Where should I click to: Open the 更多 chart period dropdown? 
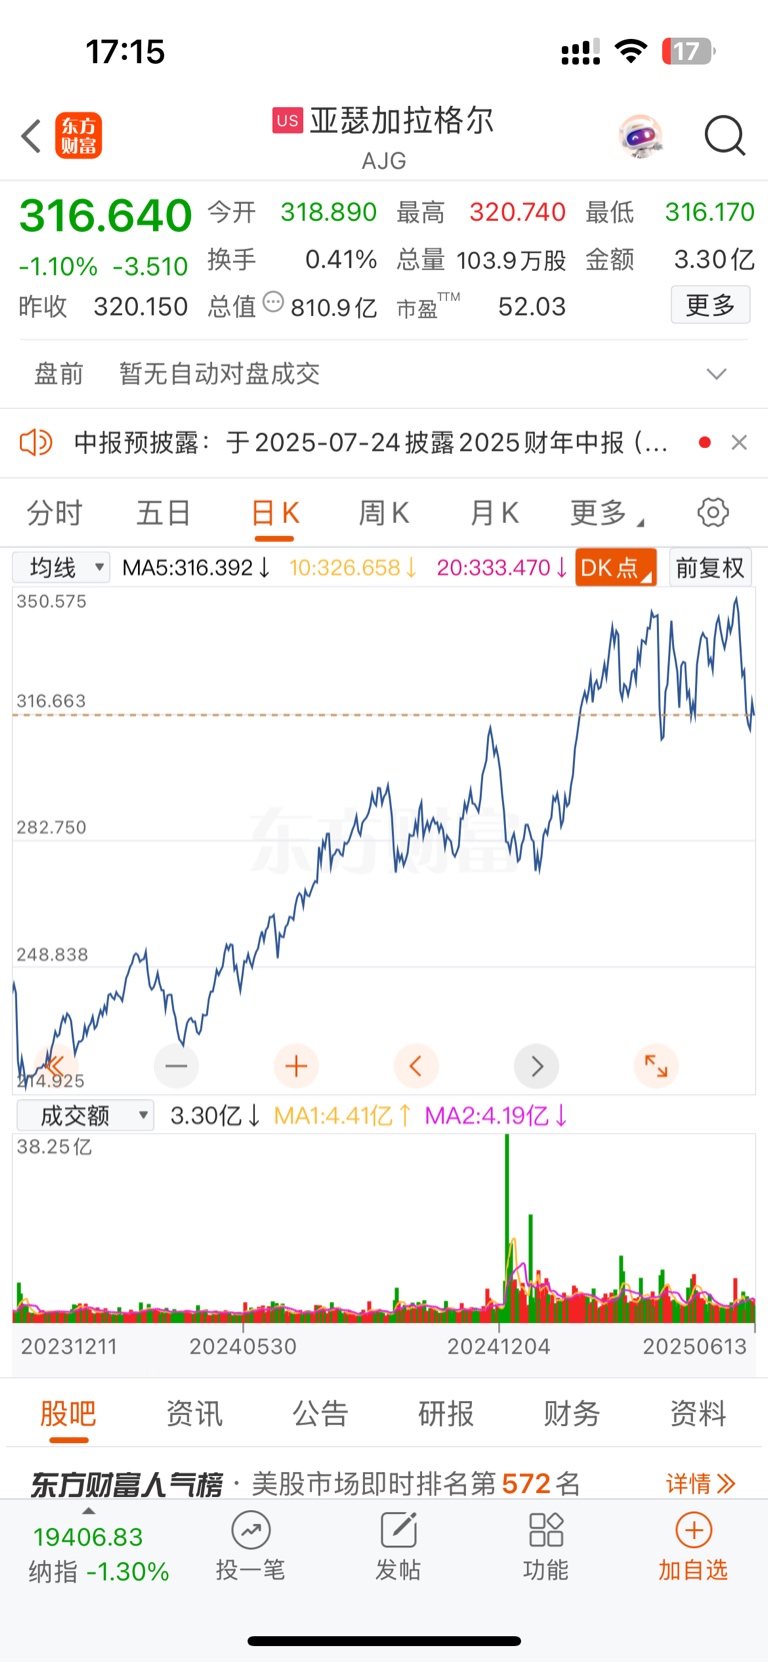pos(607,513)
